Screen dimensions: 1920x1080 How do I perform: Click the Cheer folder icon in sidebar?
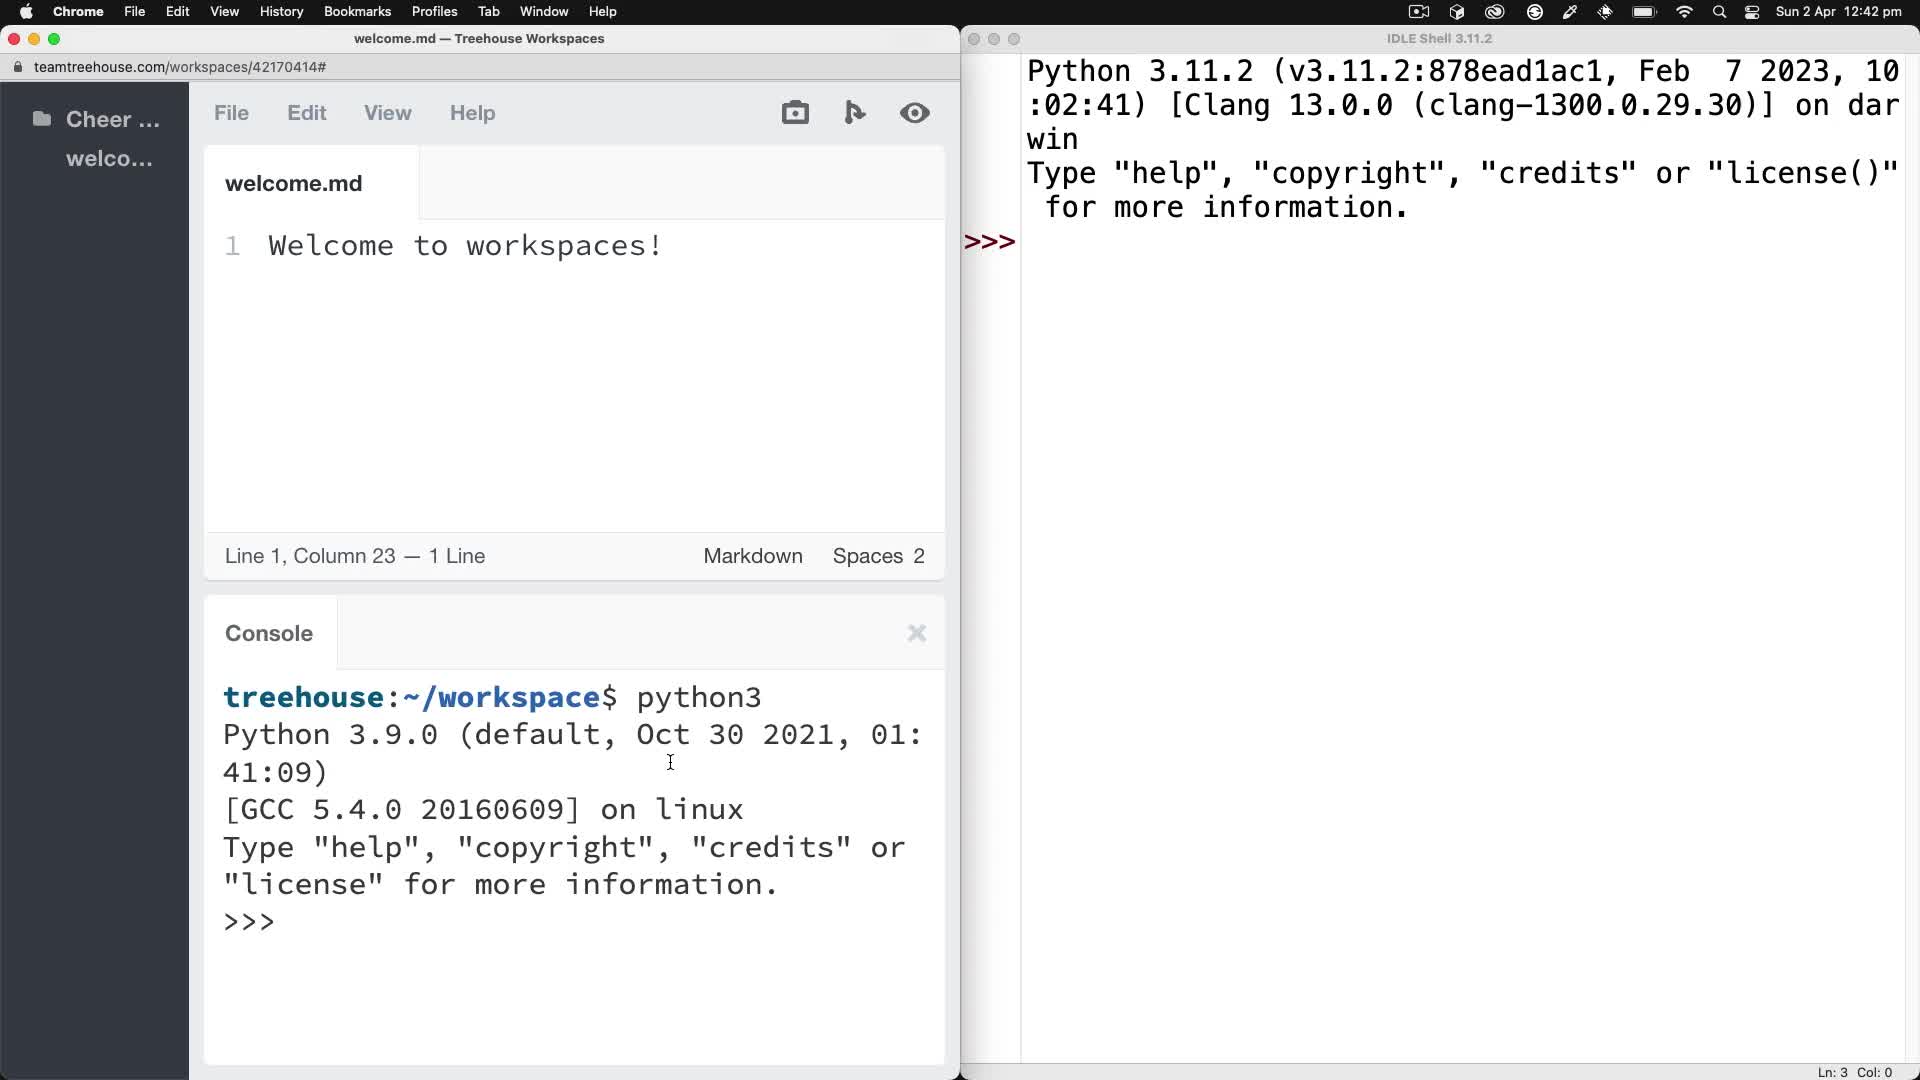(43, 118)
